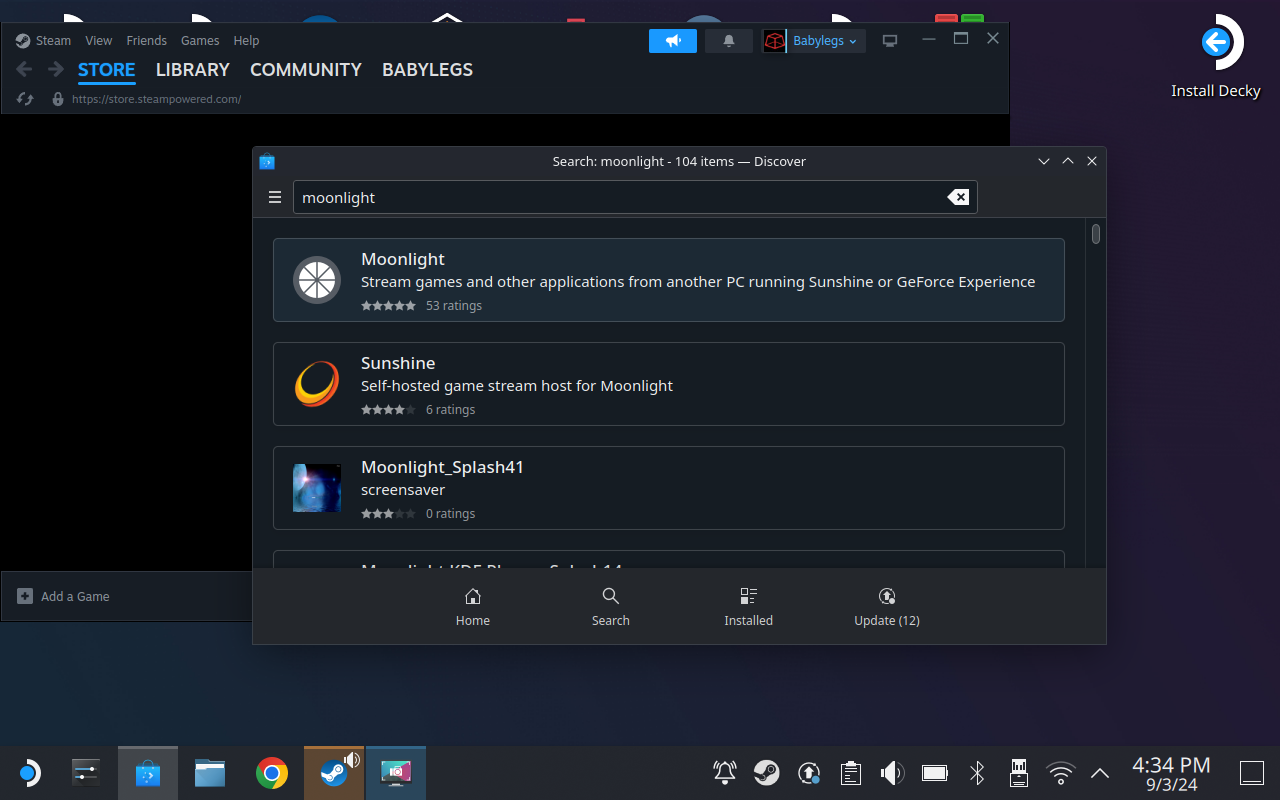The image size is (1280, 800).
Task: Open the Dolphin file manager
Action: 210,773
